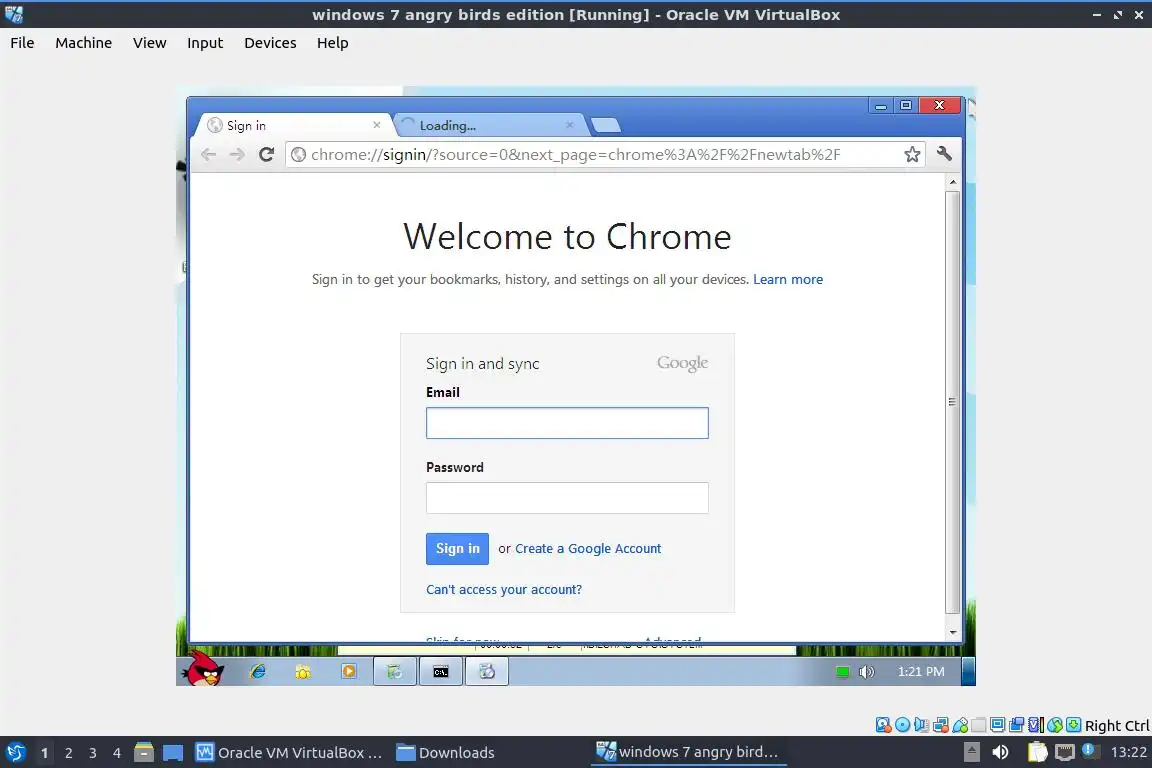The image size is (1152, 768).
Task: Bookmark this page with the star icon
Action: 912,154
